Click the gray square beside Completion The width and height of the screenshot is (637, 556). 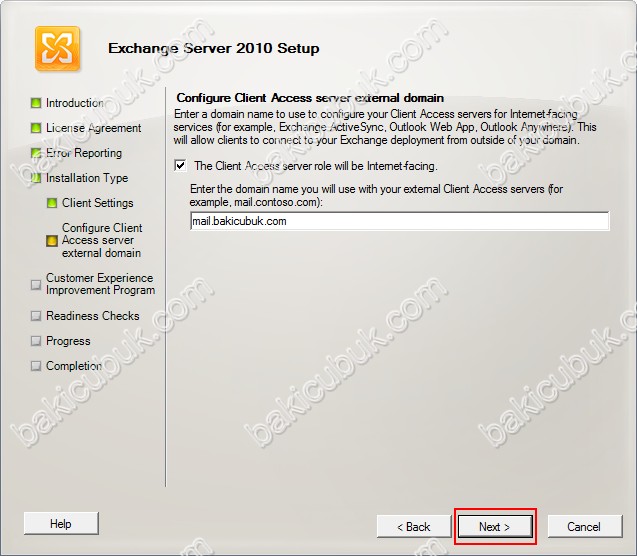(x=36, y=366)
